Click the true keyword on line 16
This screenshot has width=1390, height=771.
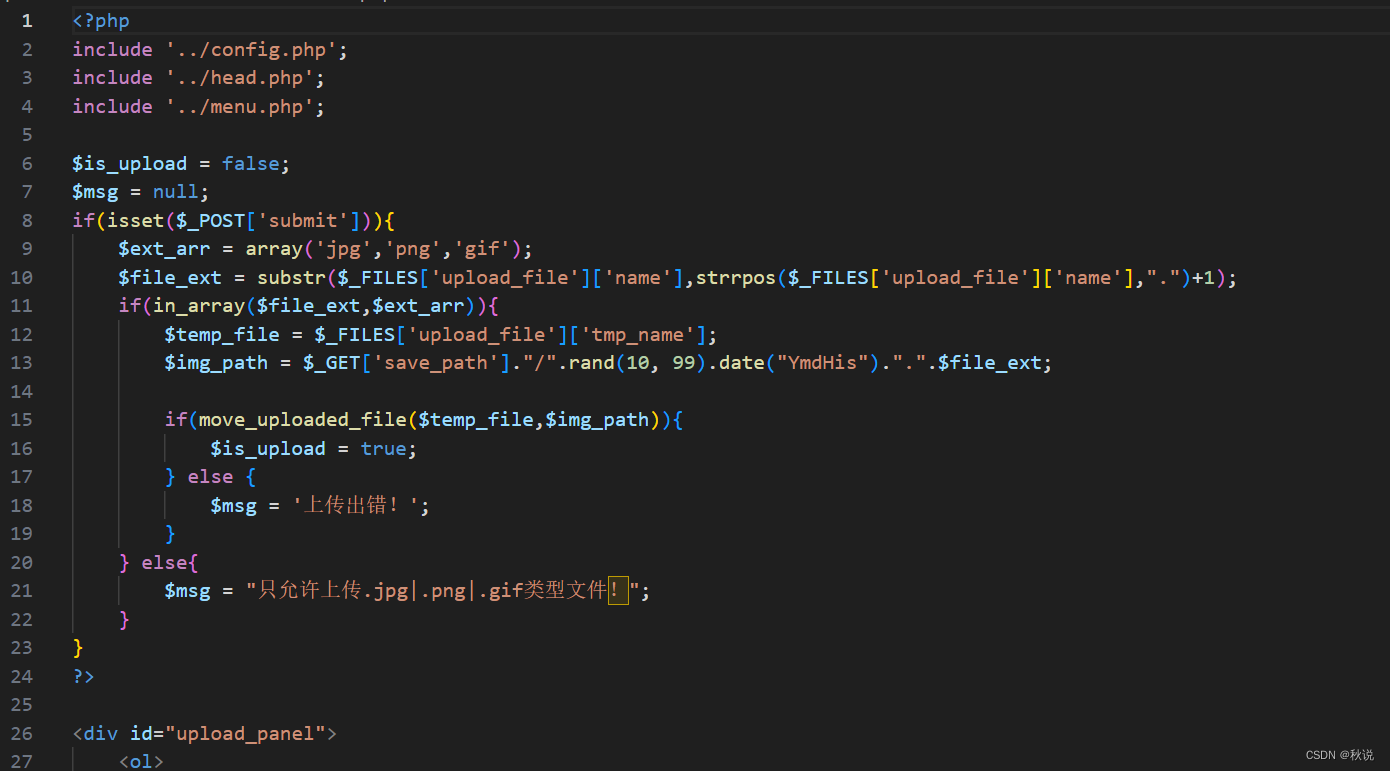point(384,448)
